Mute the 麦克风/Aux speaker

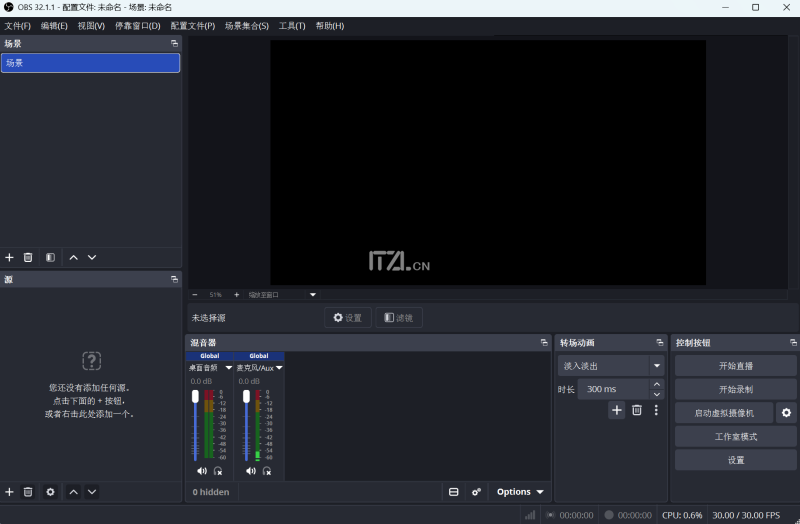tap(251, 471)
